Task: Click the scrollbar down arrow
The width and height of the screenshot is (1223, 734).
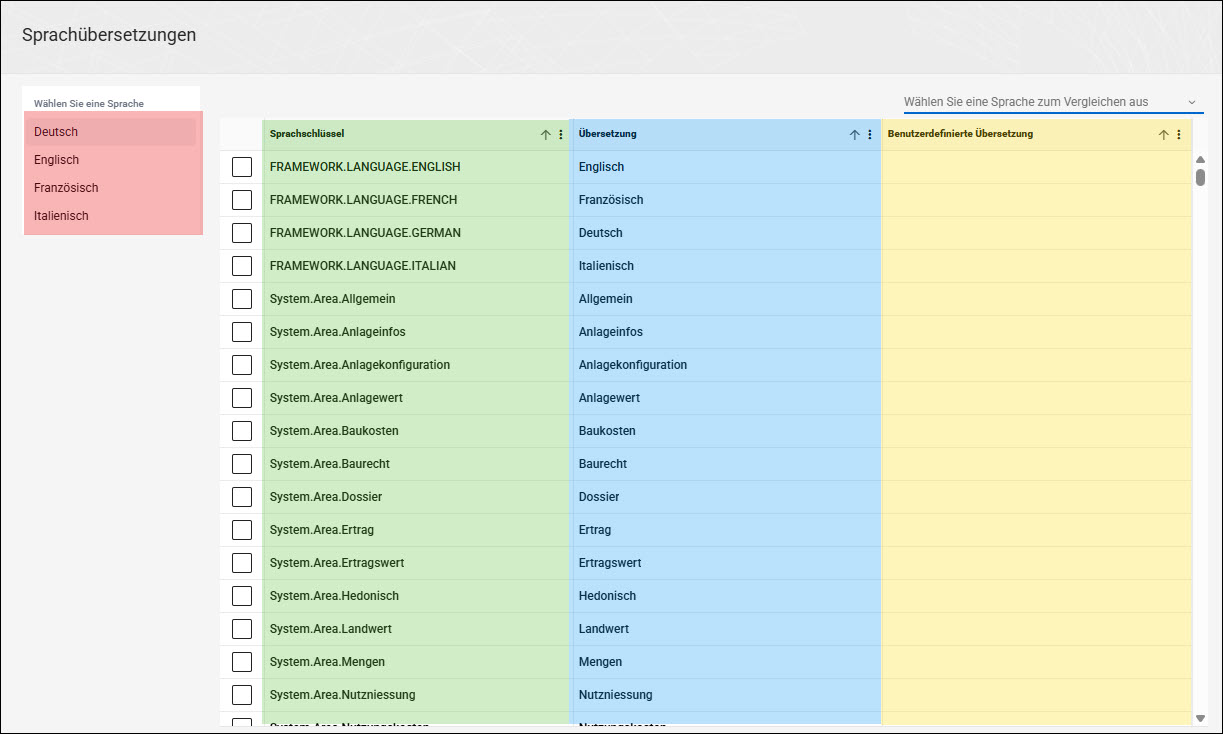Action: tap(1200, 718)
